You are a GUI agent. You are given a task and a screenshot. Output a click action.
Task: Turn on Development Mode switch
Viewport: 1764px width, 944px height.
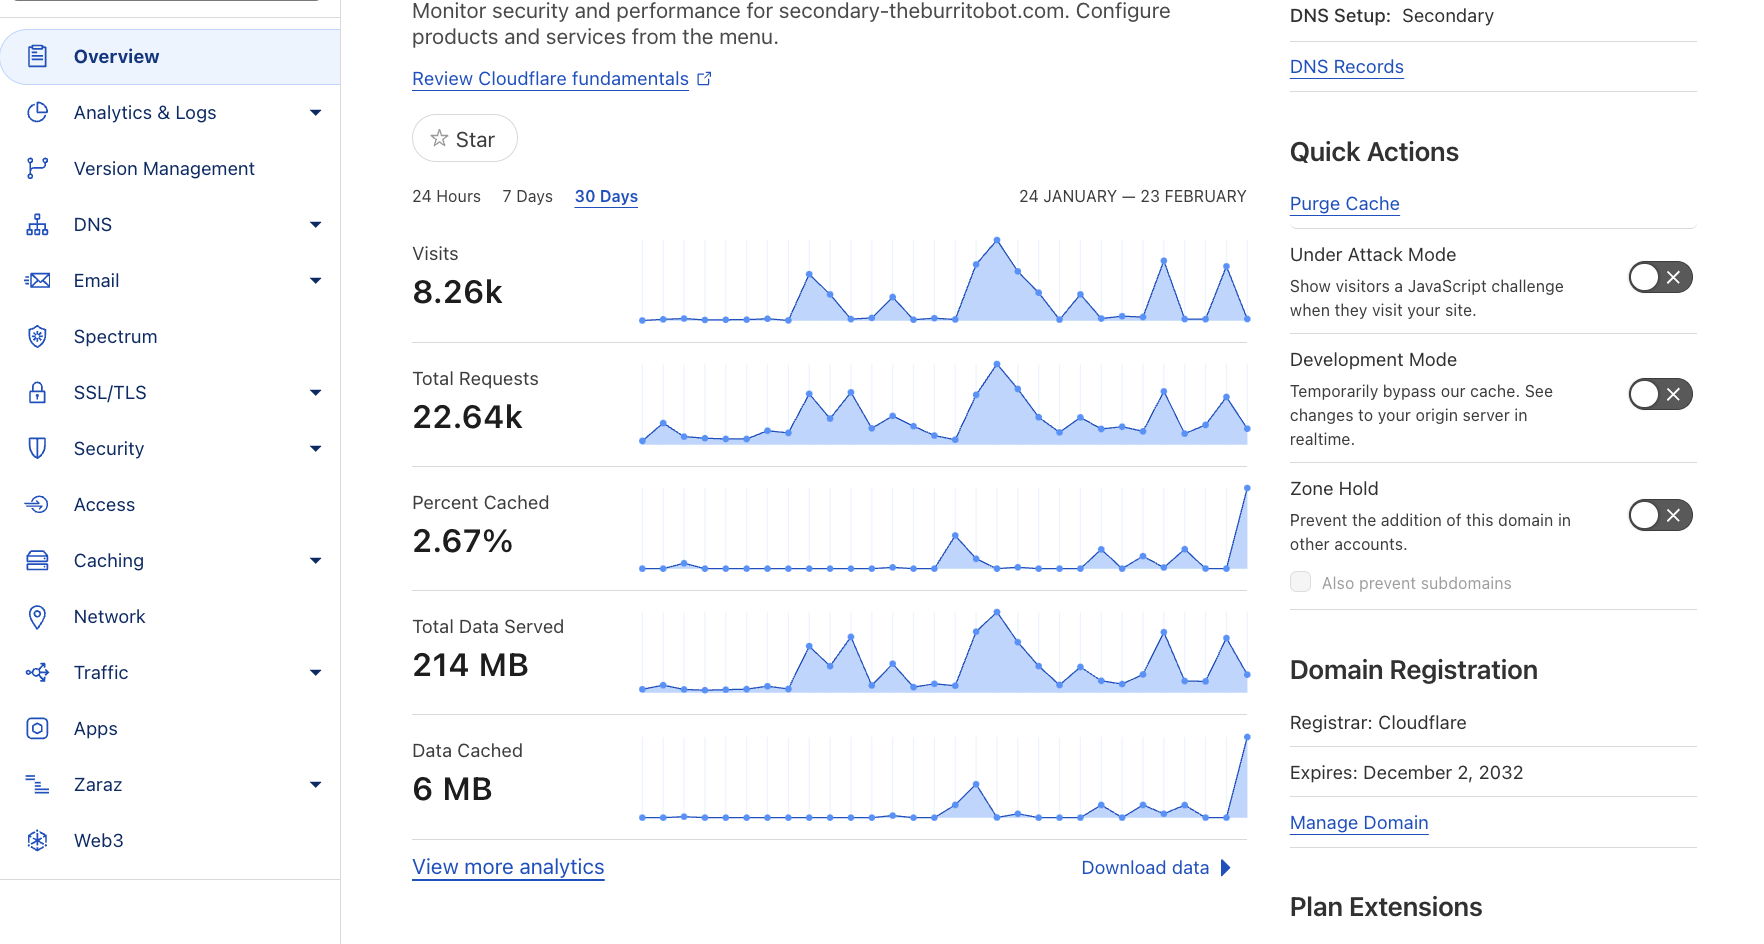tap(1660, 394)
